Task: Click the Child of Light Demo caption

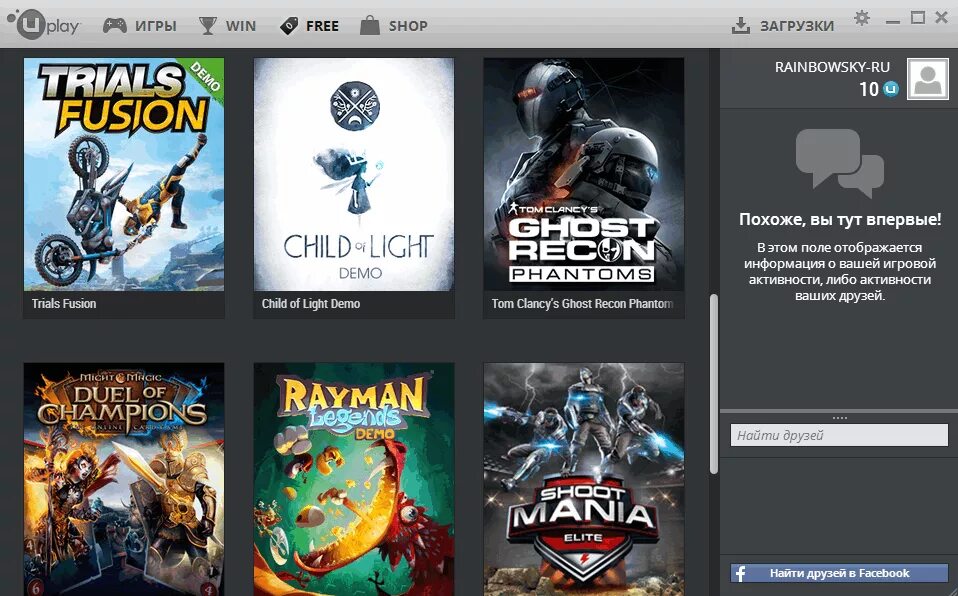Action: (x=311, y=303)
